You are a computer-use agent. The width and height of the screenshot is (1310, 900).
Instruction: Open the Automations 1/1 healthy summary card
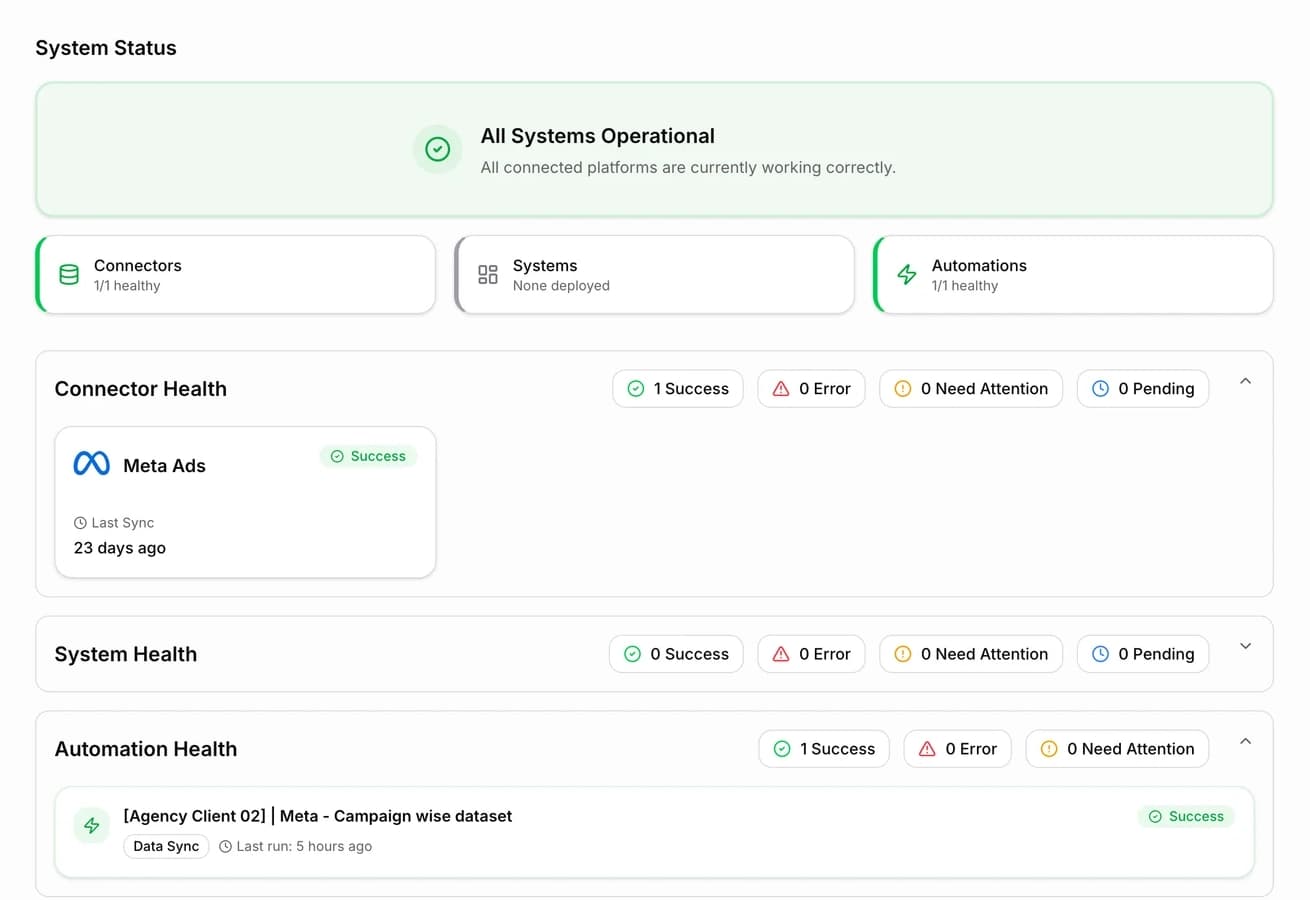point(1074,275)
